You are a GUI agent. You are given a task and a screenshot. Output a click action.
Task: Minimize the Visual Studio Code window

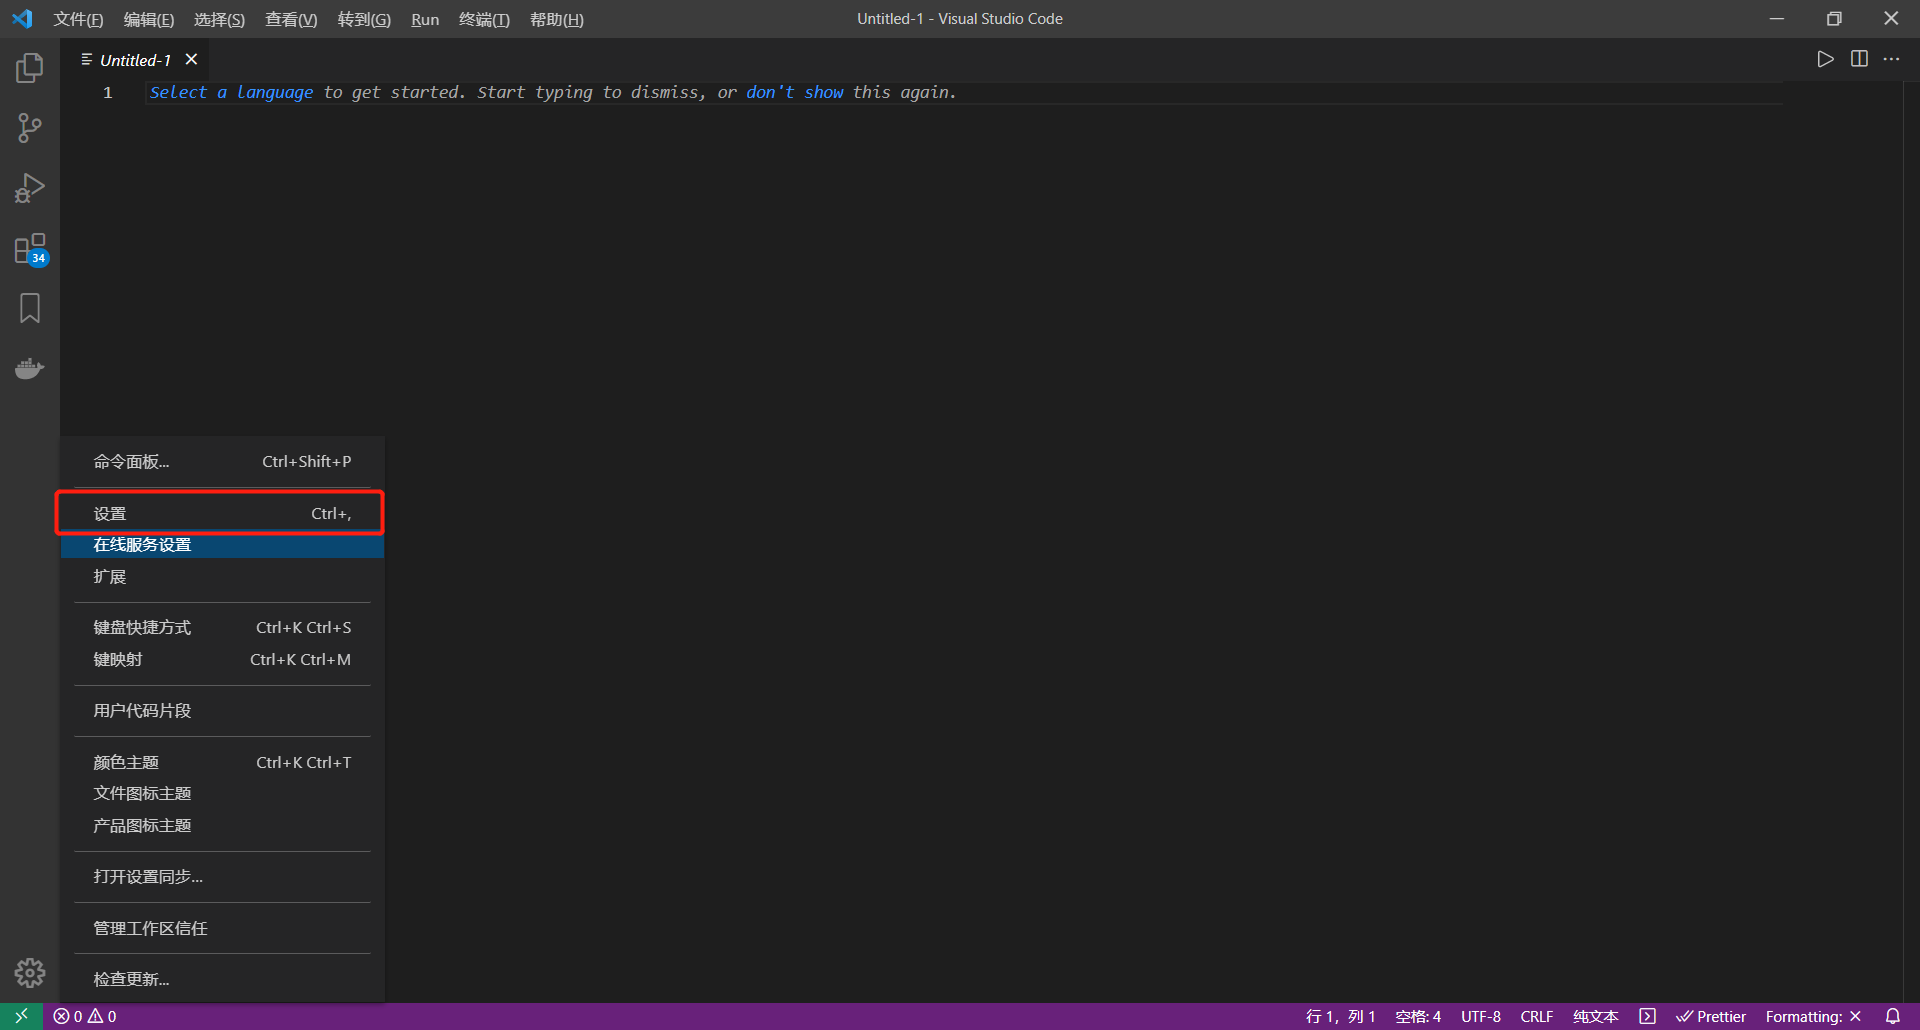[1777, 19]
